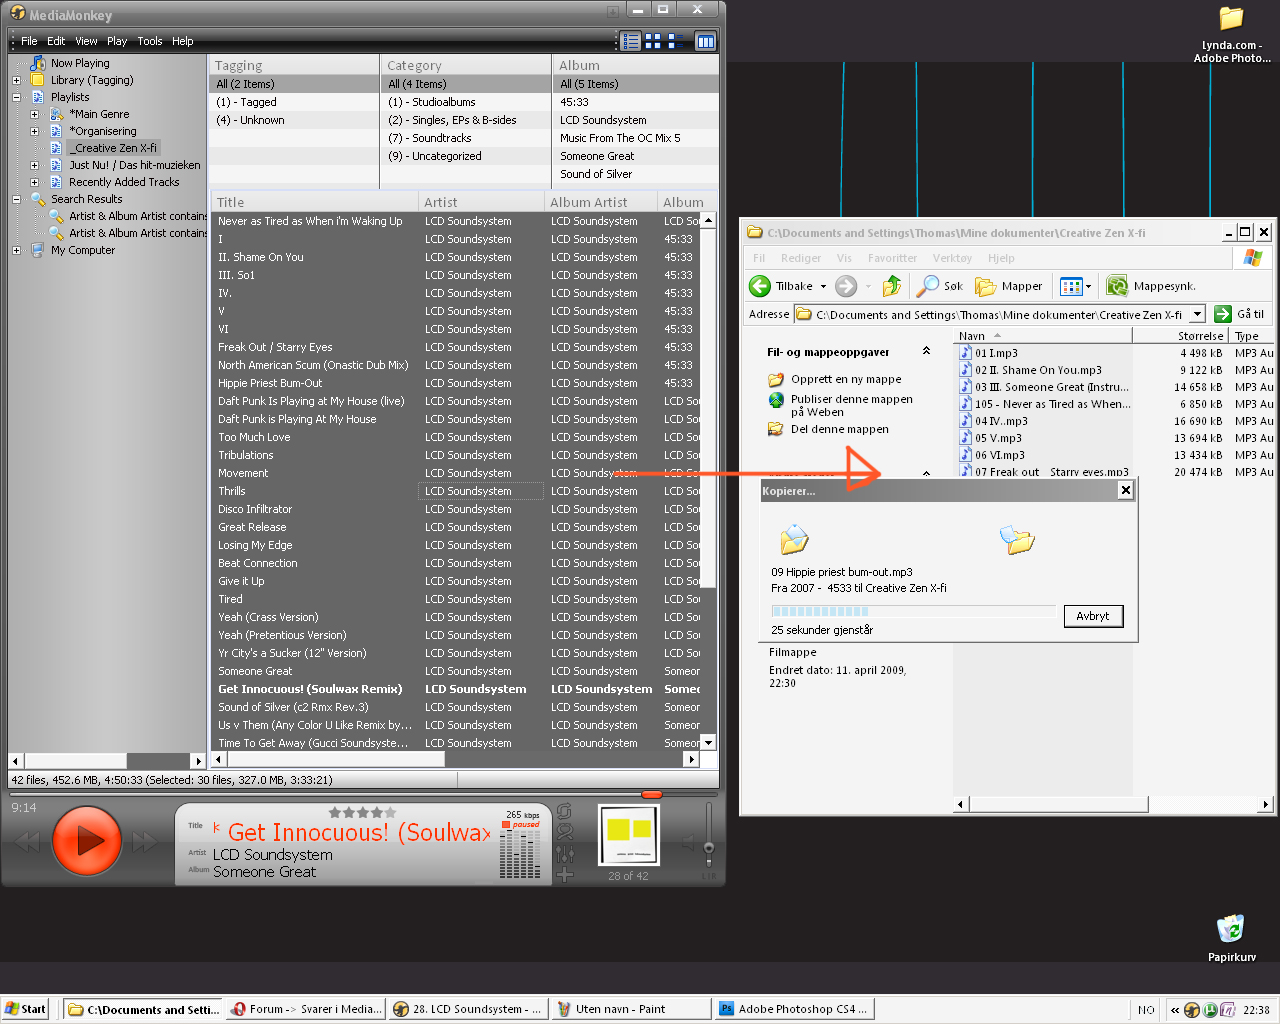Collapse the Fil- og mappeoppgaver section
1280x1024 pixels.
coord(926,351)
